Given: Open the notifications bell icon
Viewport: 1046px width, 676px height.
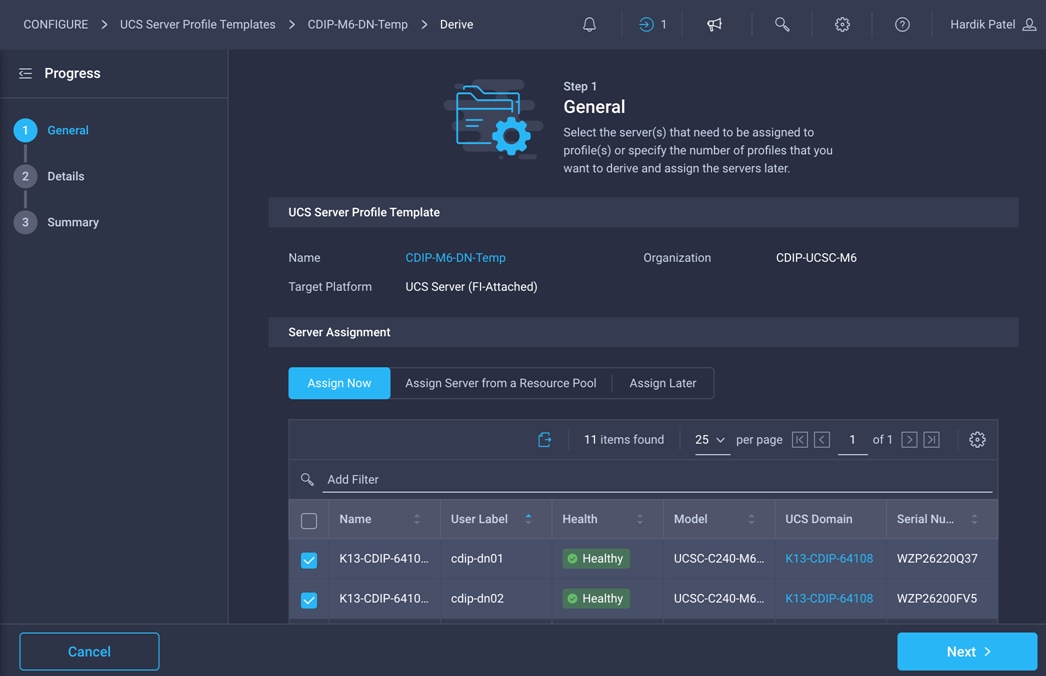Looking at the screenshot, I should (589, 25).
